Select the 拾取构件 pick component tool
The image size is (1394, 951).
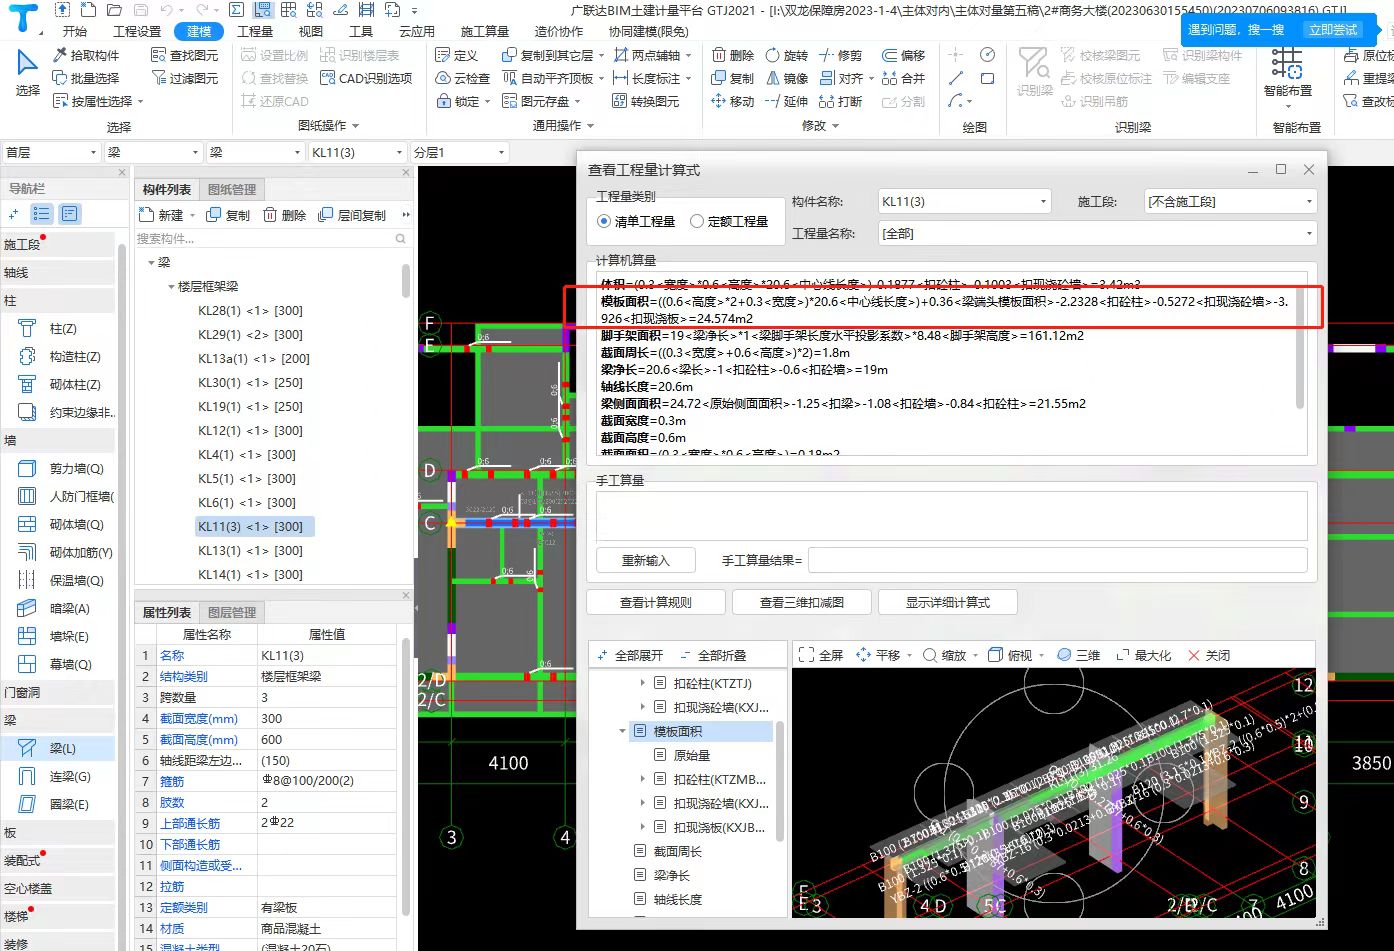[x=86, y=55]
